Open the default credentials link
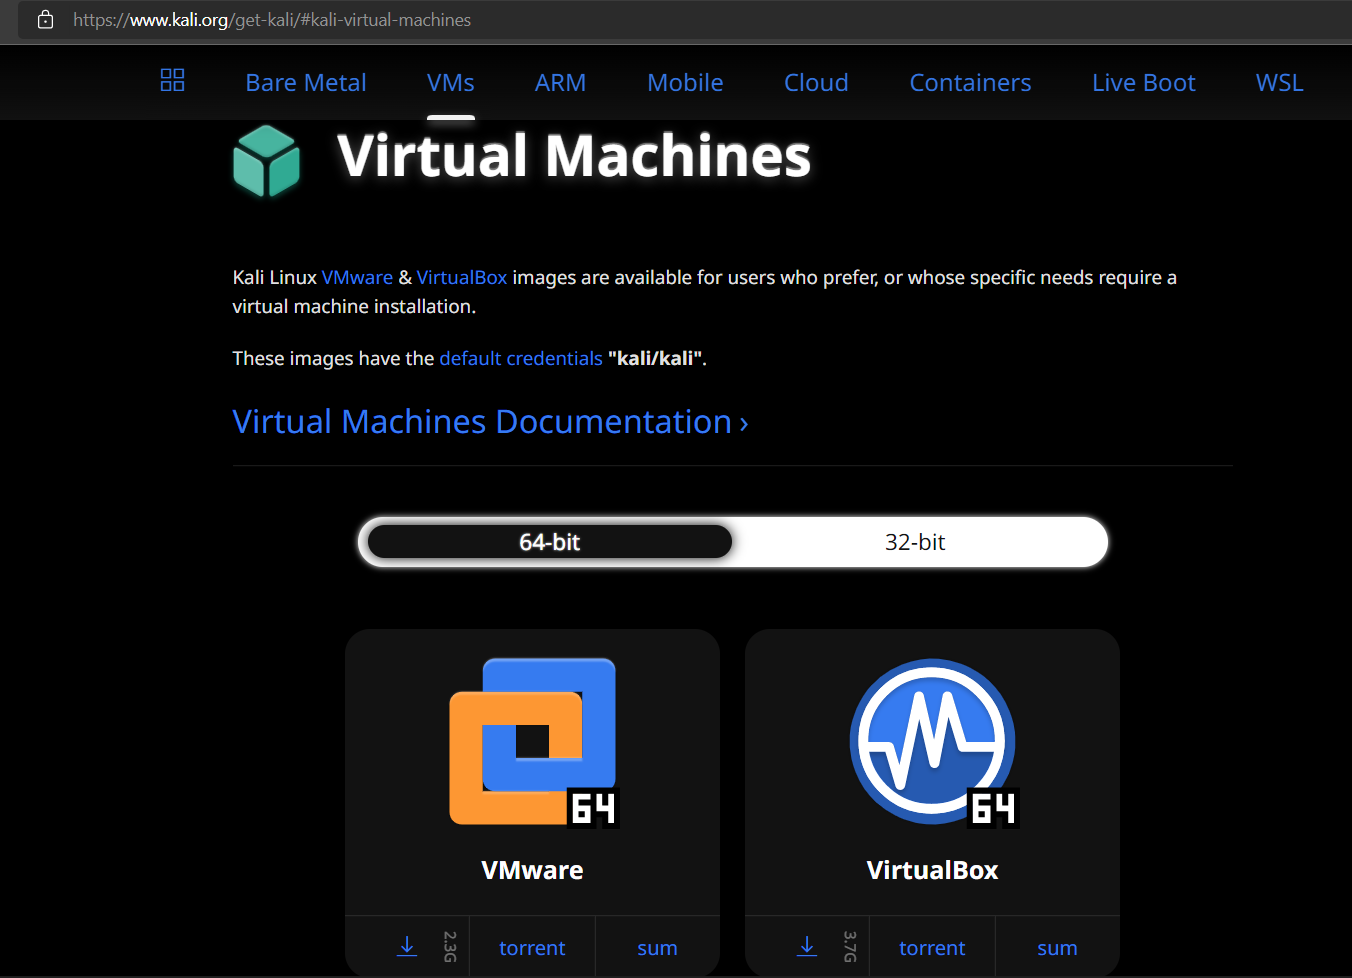The width and height of the screenshot is (1352, 978). click(521, 359)
